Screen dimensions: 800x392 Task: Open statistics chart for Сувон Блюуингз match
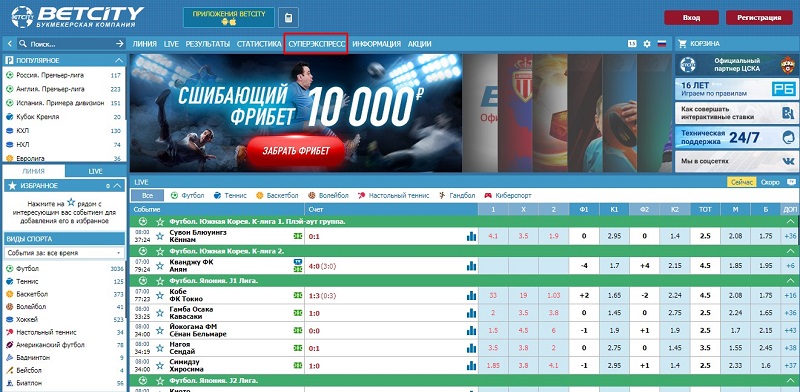tap(471, 236)
